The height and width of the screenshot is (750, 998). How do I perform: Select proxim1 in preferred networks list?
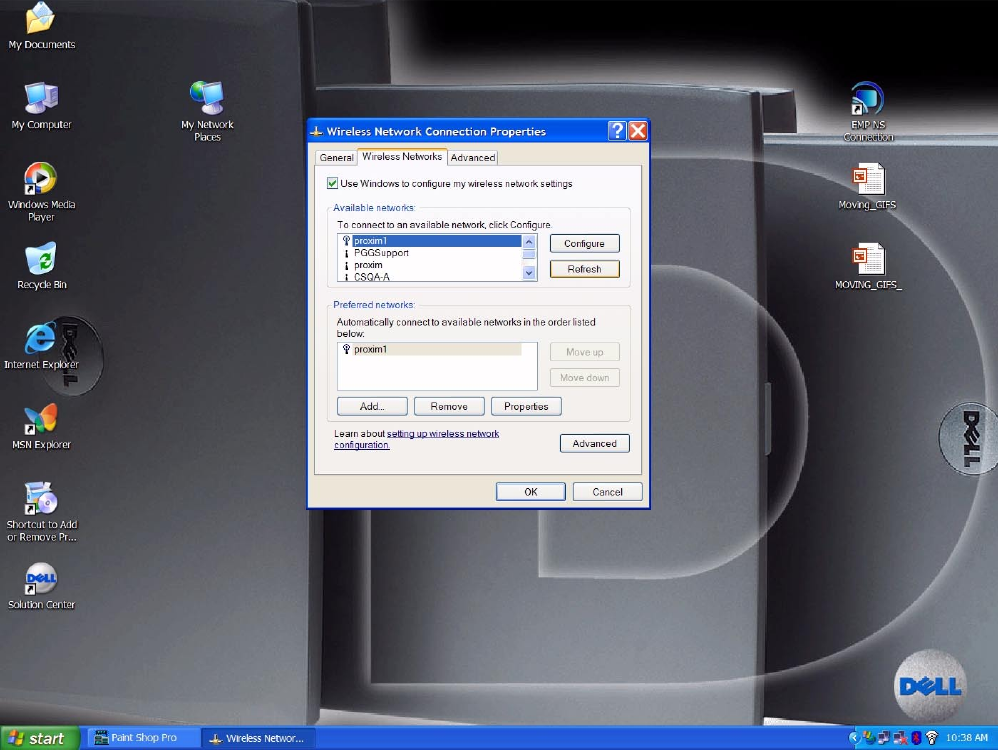(431, 349)
